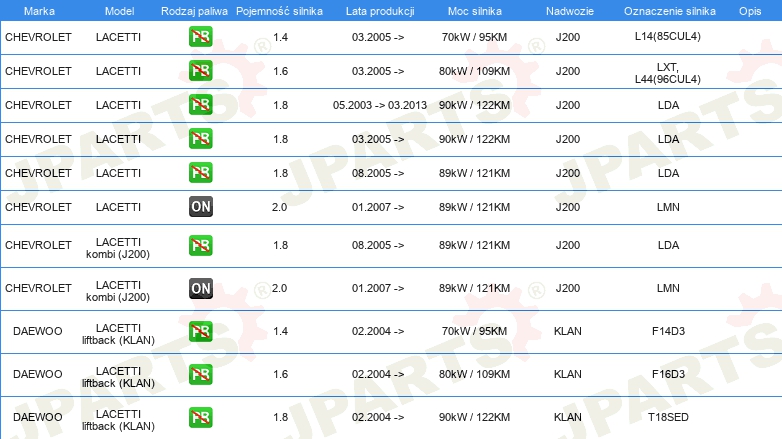
Task: Click the Oznaczenie silnika column header
Action: [669, 11]
